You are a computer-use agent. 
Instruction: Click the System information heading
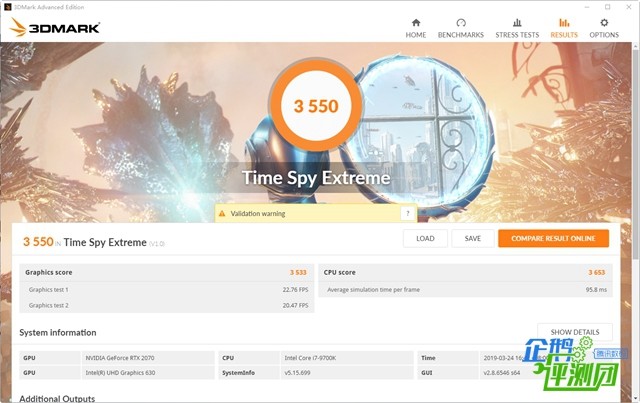coord(58,332)
